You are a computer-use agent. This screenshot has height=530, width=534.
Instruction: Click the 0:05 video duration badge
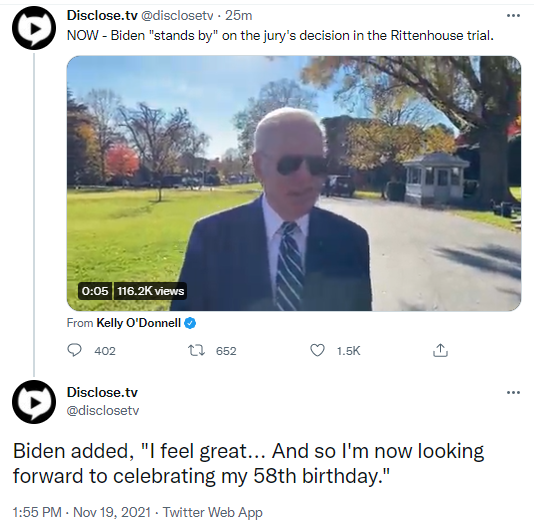click(95, 291)
